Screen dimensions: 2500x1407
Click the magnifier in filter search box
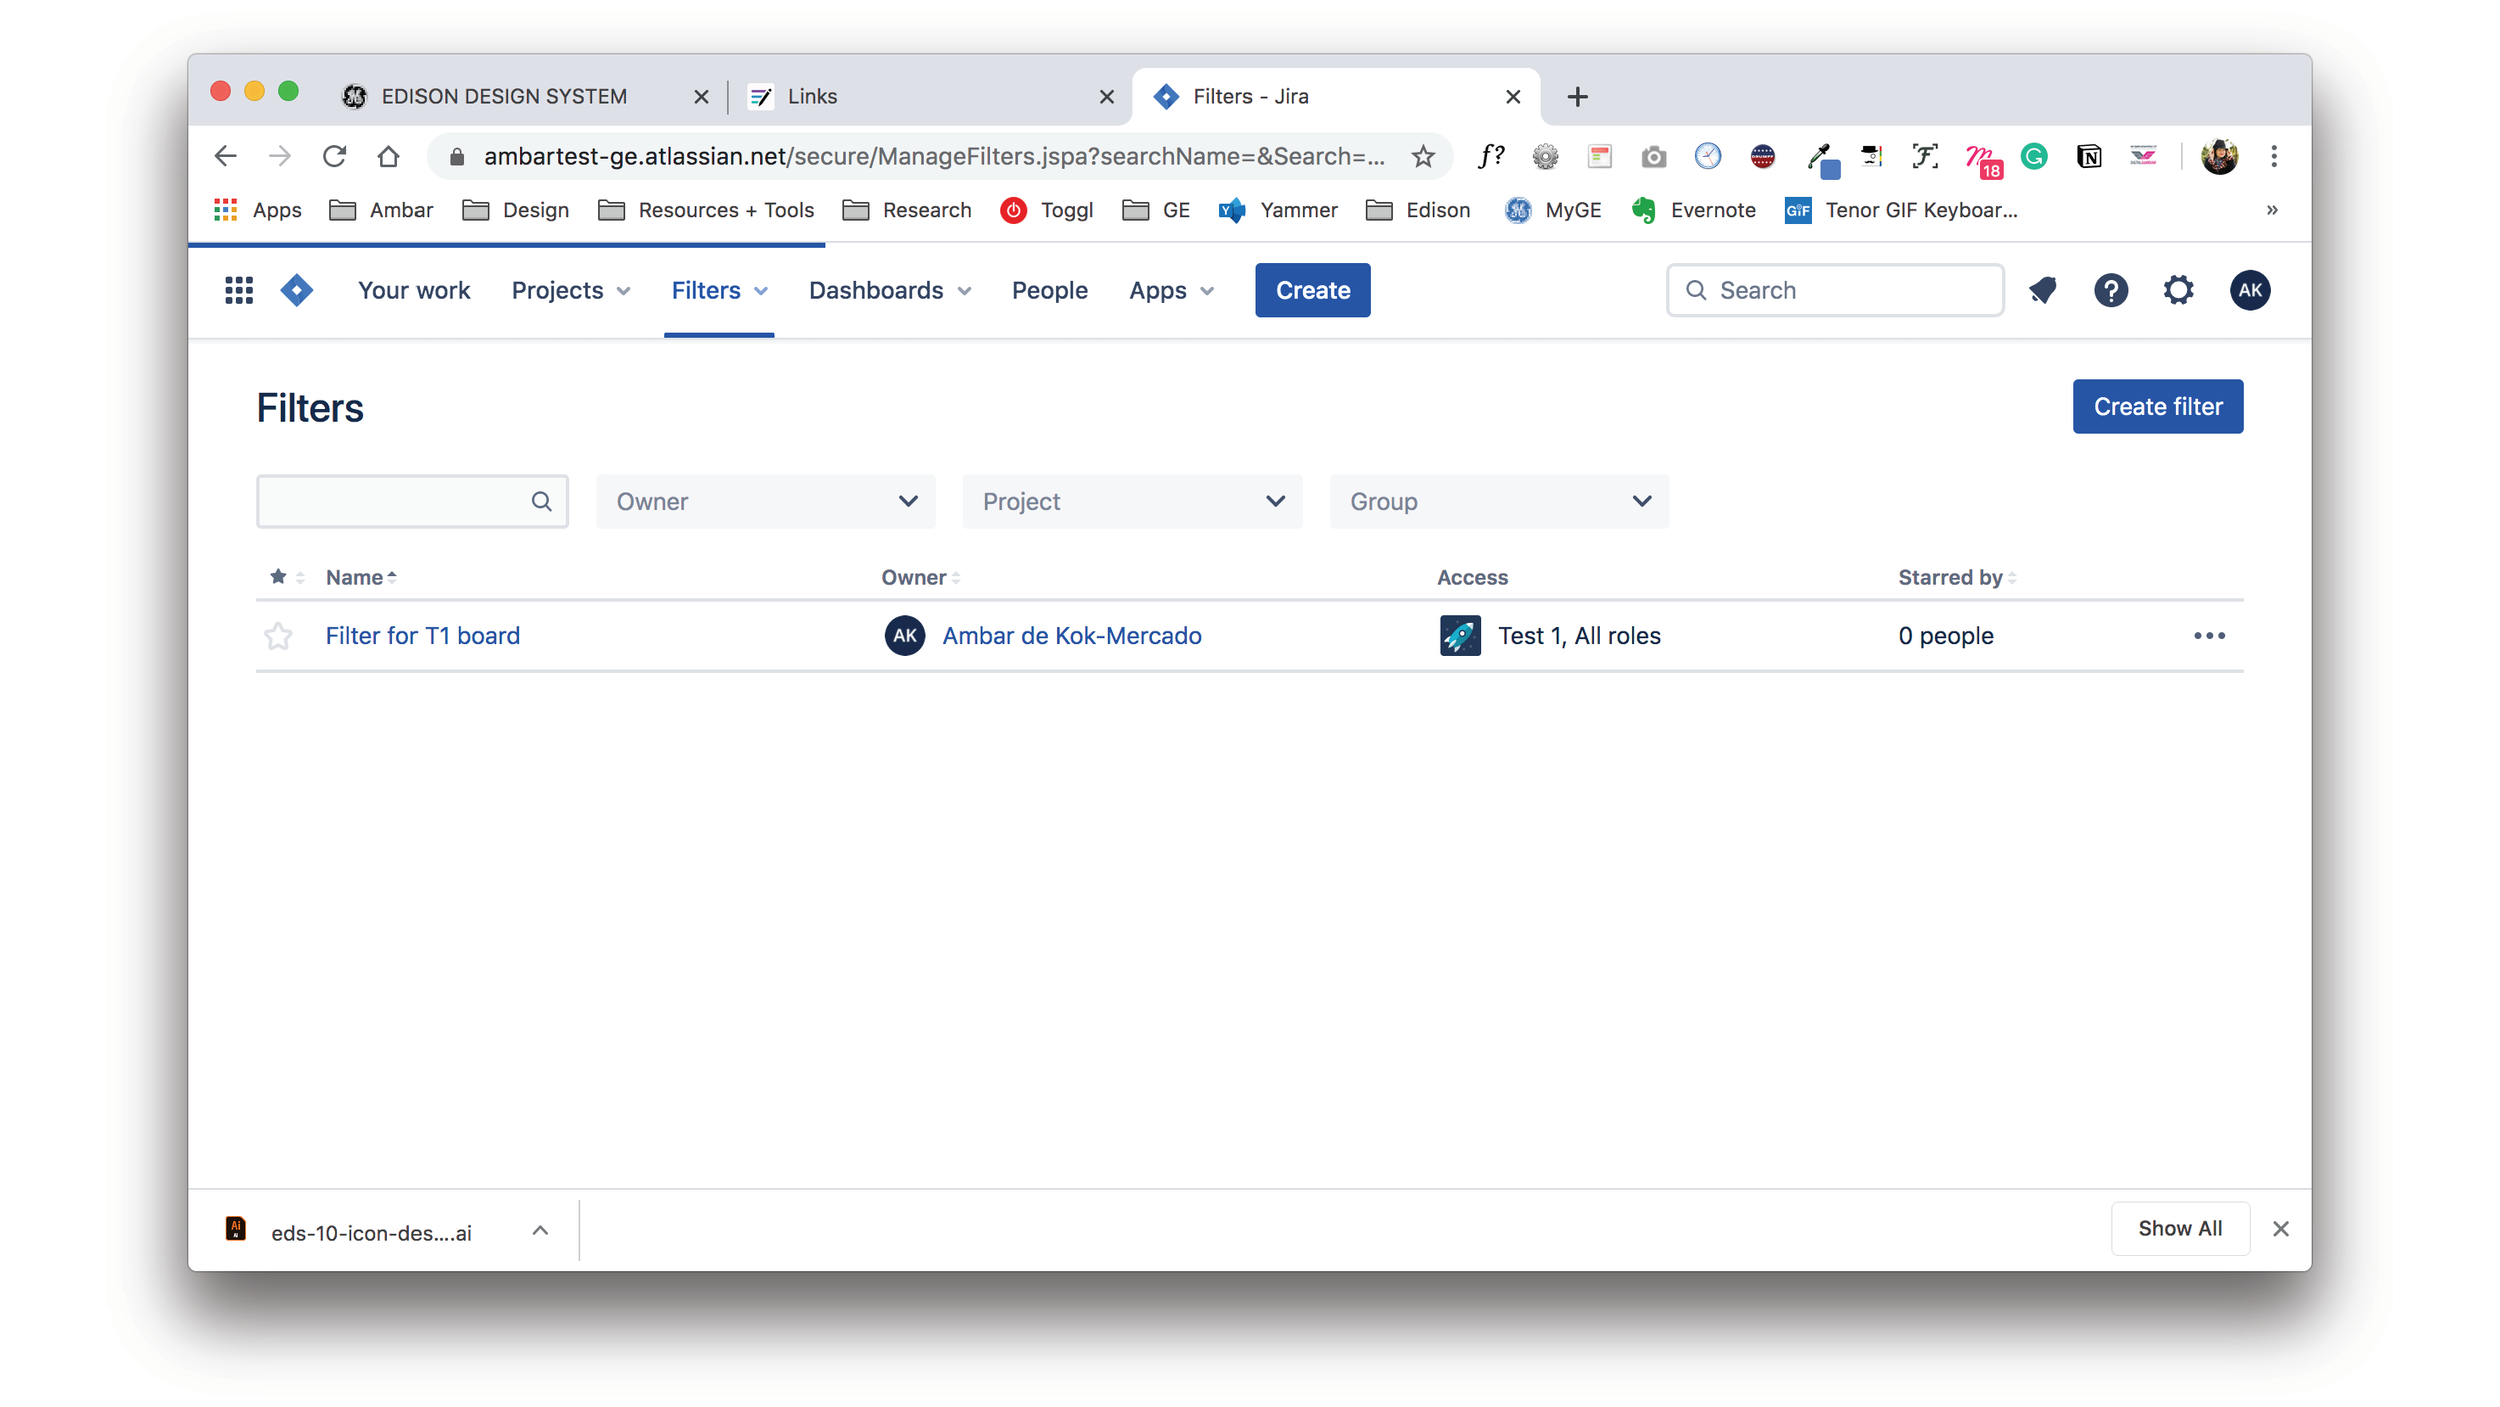(541, 501)
